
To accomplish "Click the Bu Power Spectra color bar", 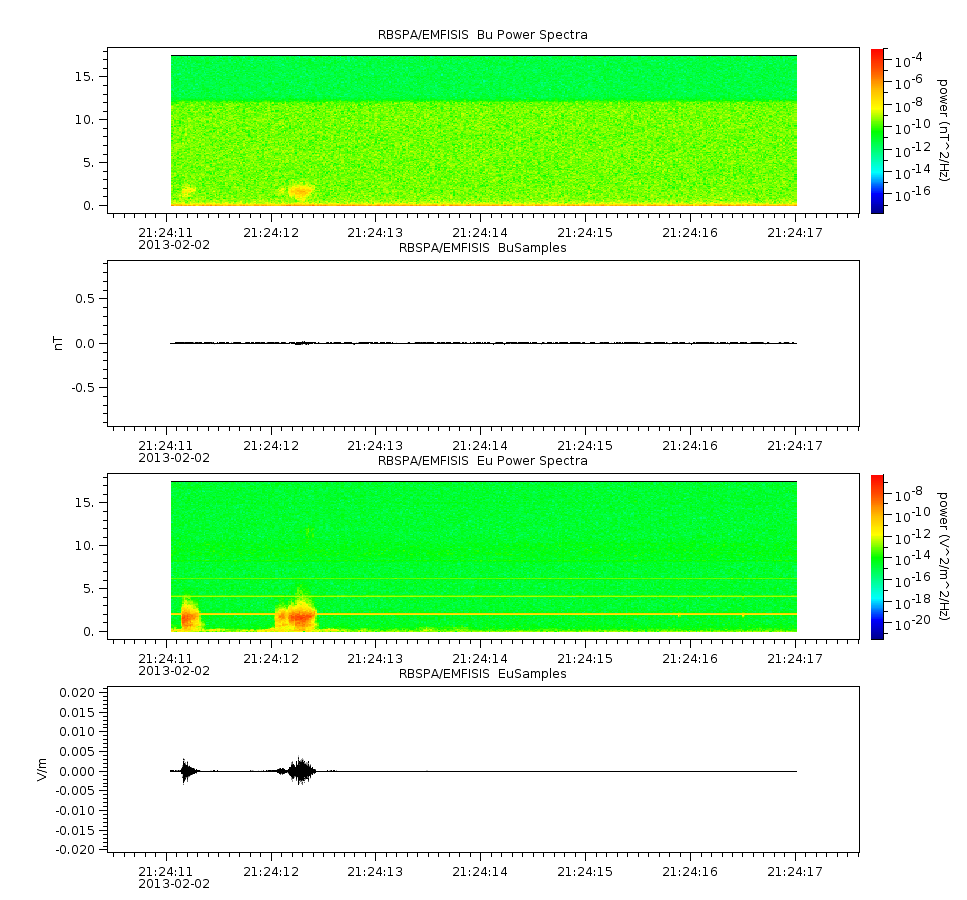I will 877,131.
